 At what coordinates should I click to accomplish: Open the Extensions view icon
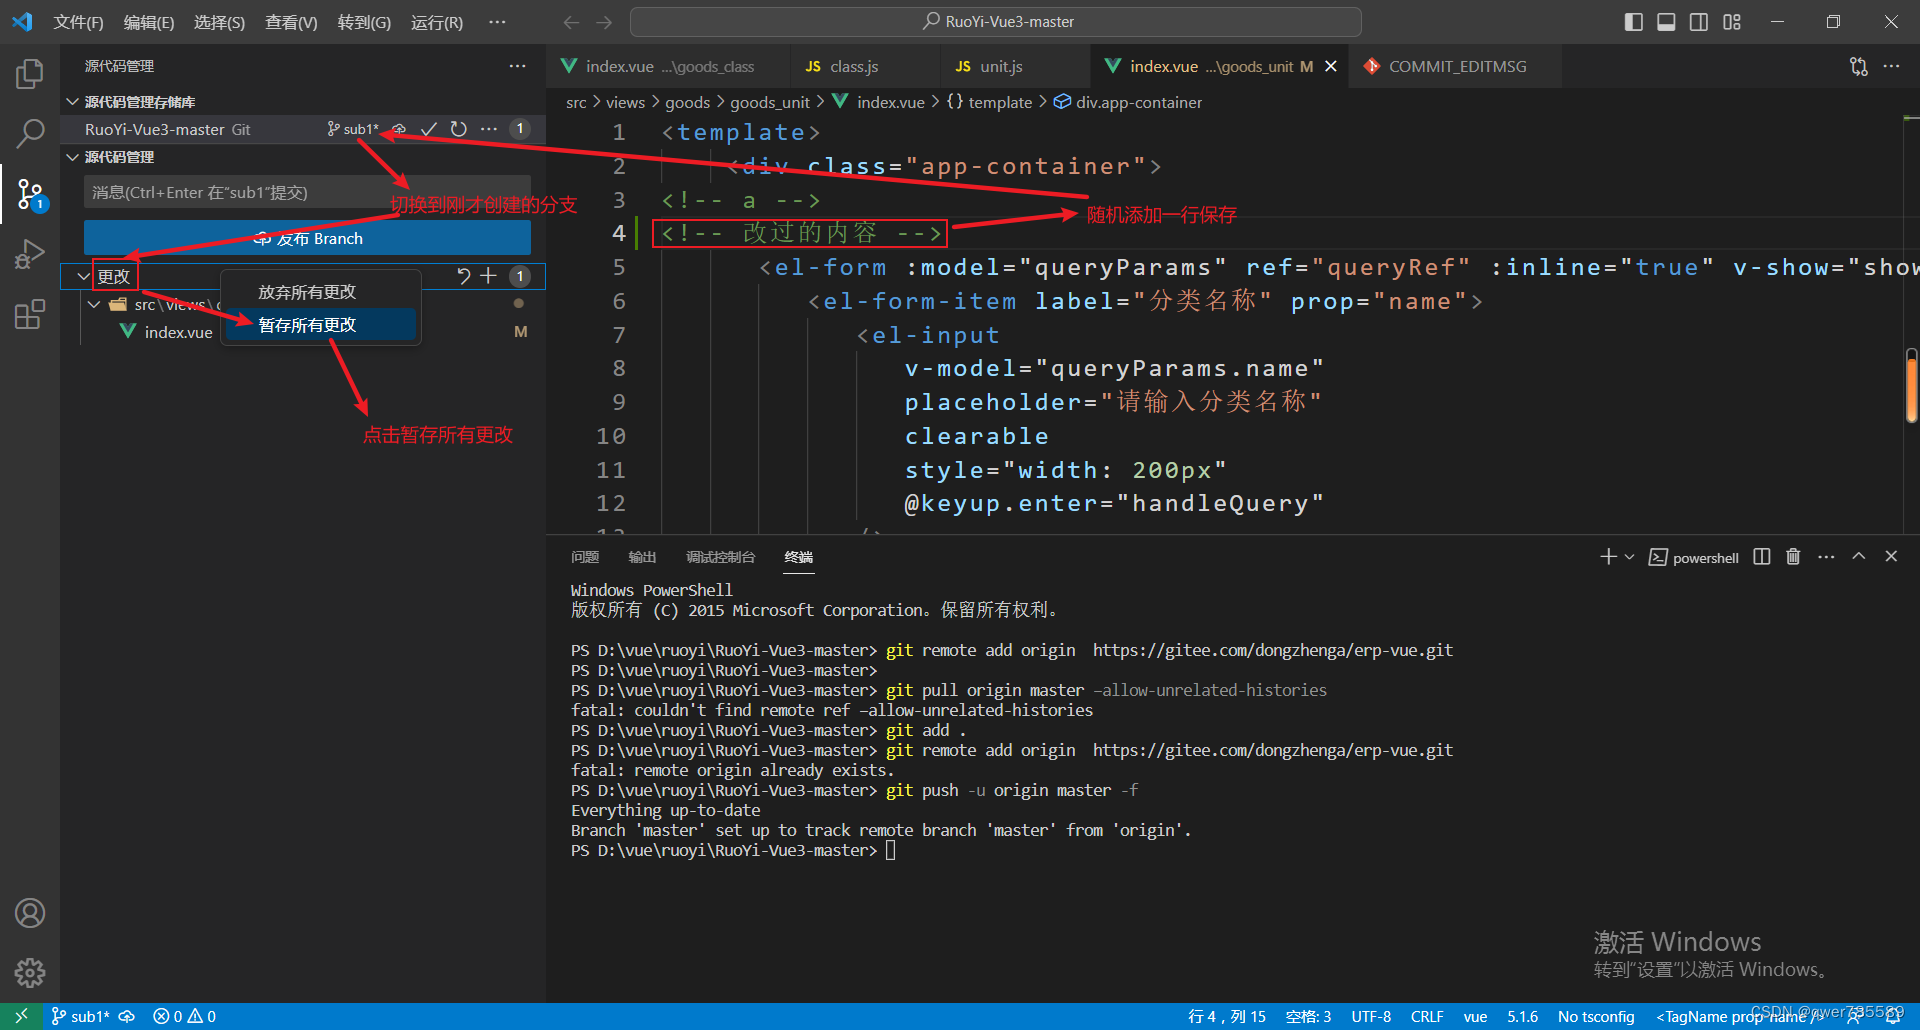tap(30, 314)
